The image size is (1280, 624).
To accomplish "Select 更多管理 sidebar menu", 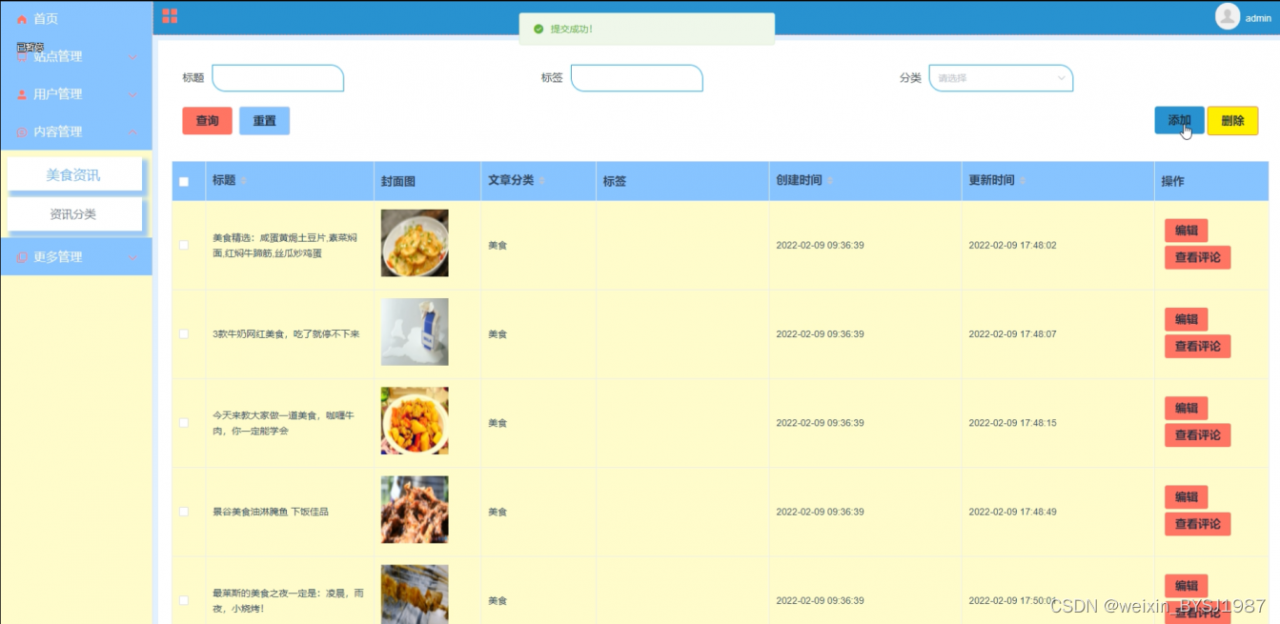I will point(76,257).
